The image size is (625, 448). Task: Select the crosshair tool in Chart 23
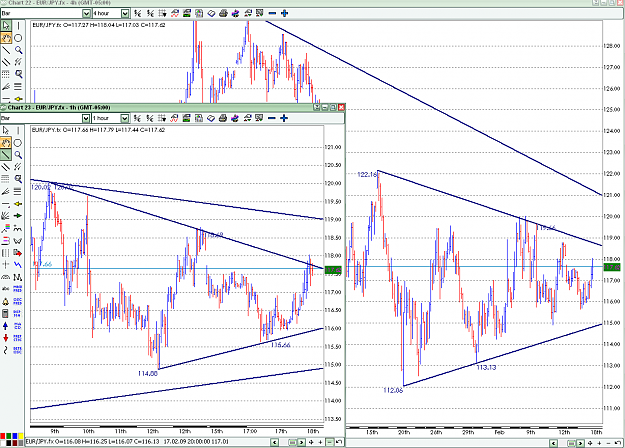pyautogui.click(x=6, y=265)
